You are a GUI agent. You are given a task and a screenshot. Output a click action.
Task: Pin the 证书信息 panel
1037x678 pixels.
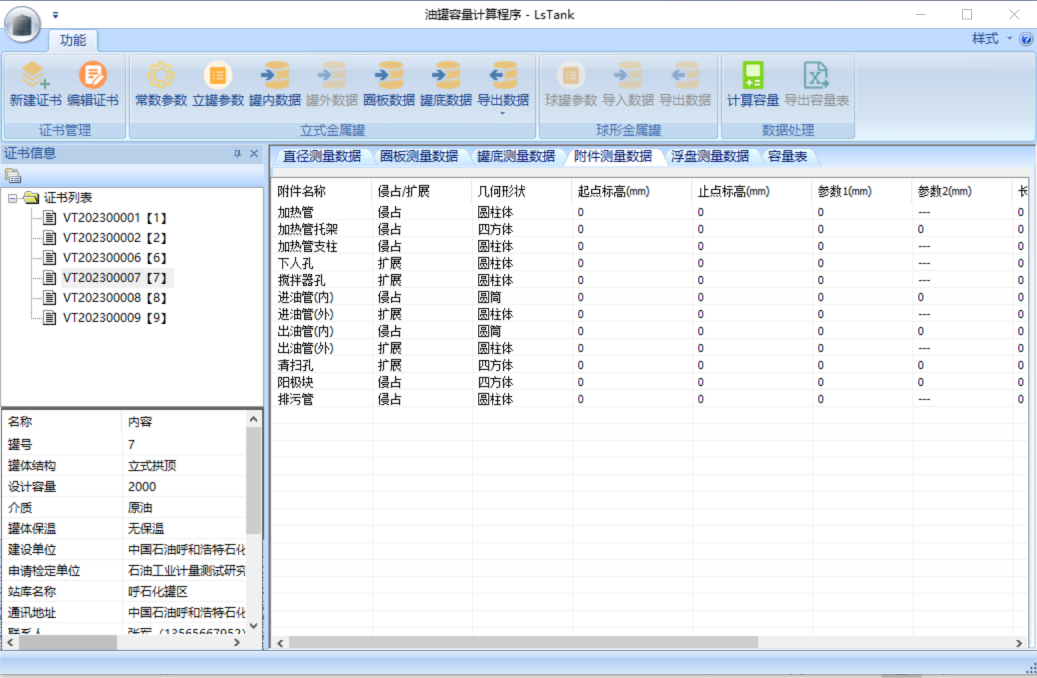(237, 153)
